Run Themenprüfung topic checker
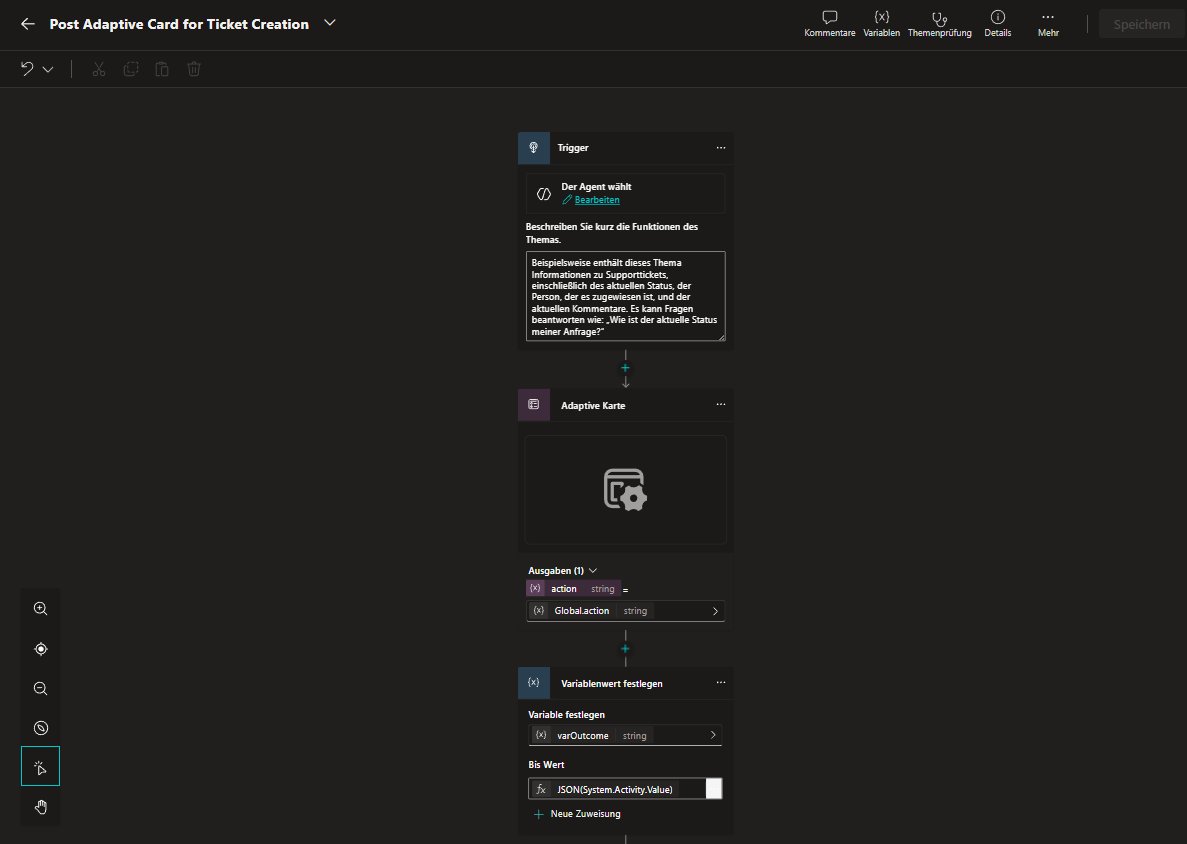Screen dimensions: 1187x844 (939, 24)
